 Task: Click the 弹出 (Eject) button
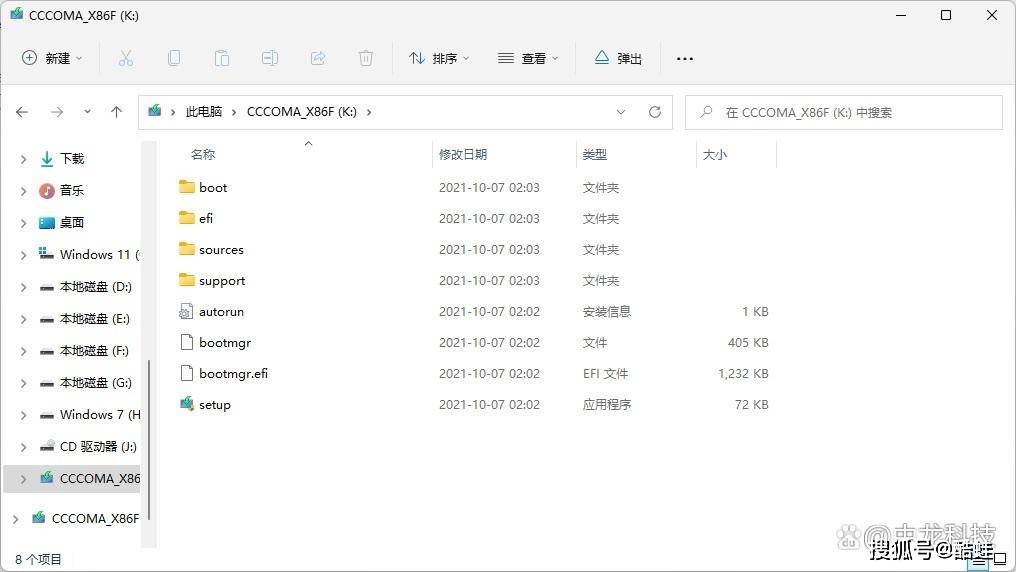[618, 58]
